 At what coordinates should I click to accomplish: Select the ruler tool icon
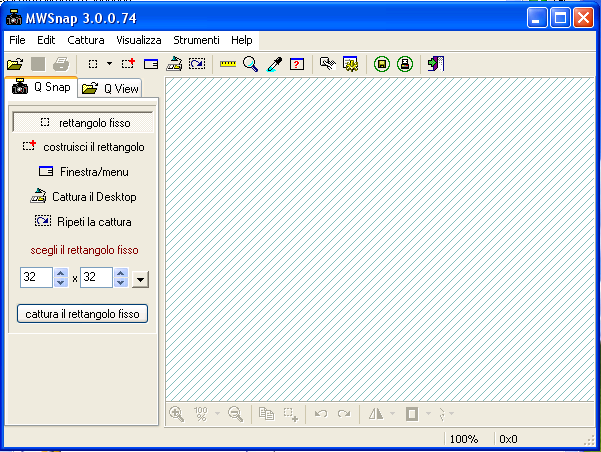click(227, 64)
